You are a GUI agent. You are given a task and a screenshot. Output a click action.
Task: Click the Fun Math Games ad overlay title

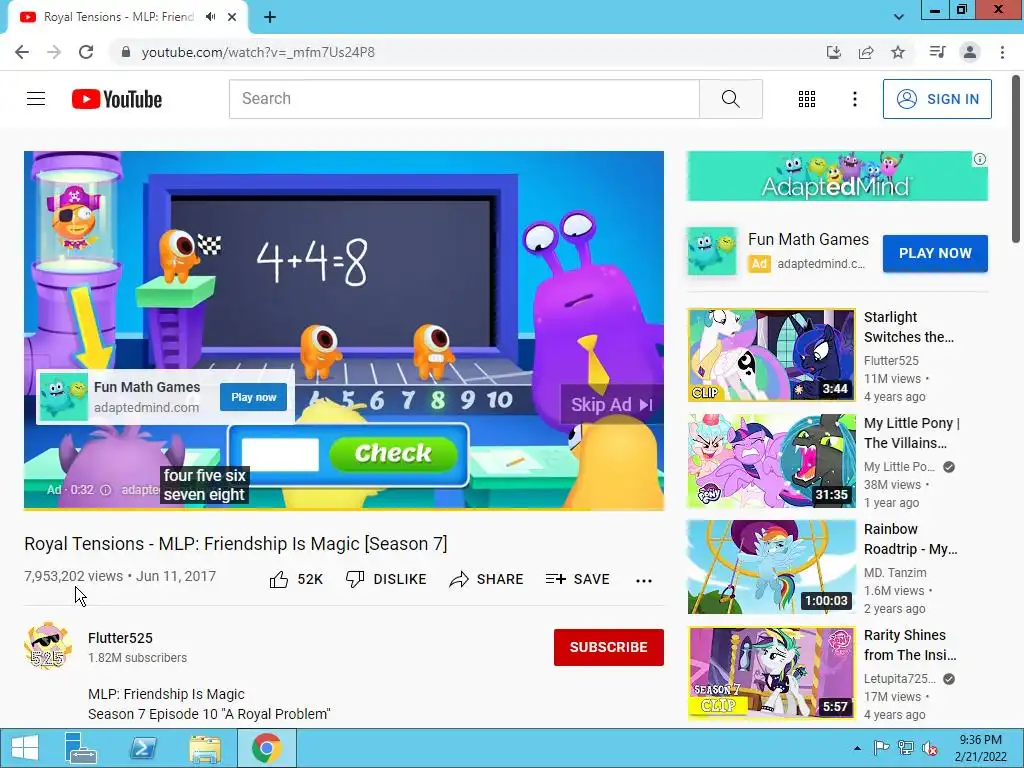pyautogui.click(x=147, y=387)
